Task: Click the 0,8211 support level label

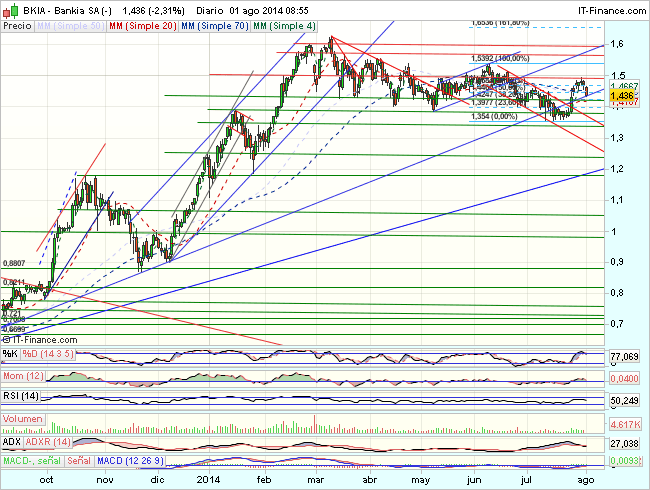Action: point(14,282)
